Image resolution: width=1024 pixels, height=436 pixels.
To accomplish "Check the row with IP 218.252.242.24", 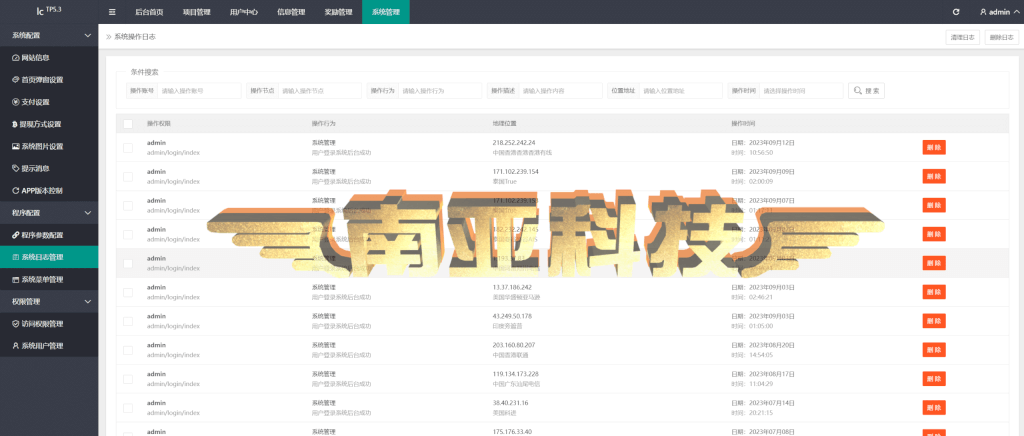I will tap(127, 148).
